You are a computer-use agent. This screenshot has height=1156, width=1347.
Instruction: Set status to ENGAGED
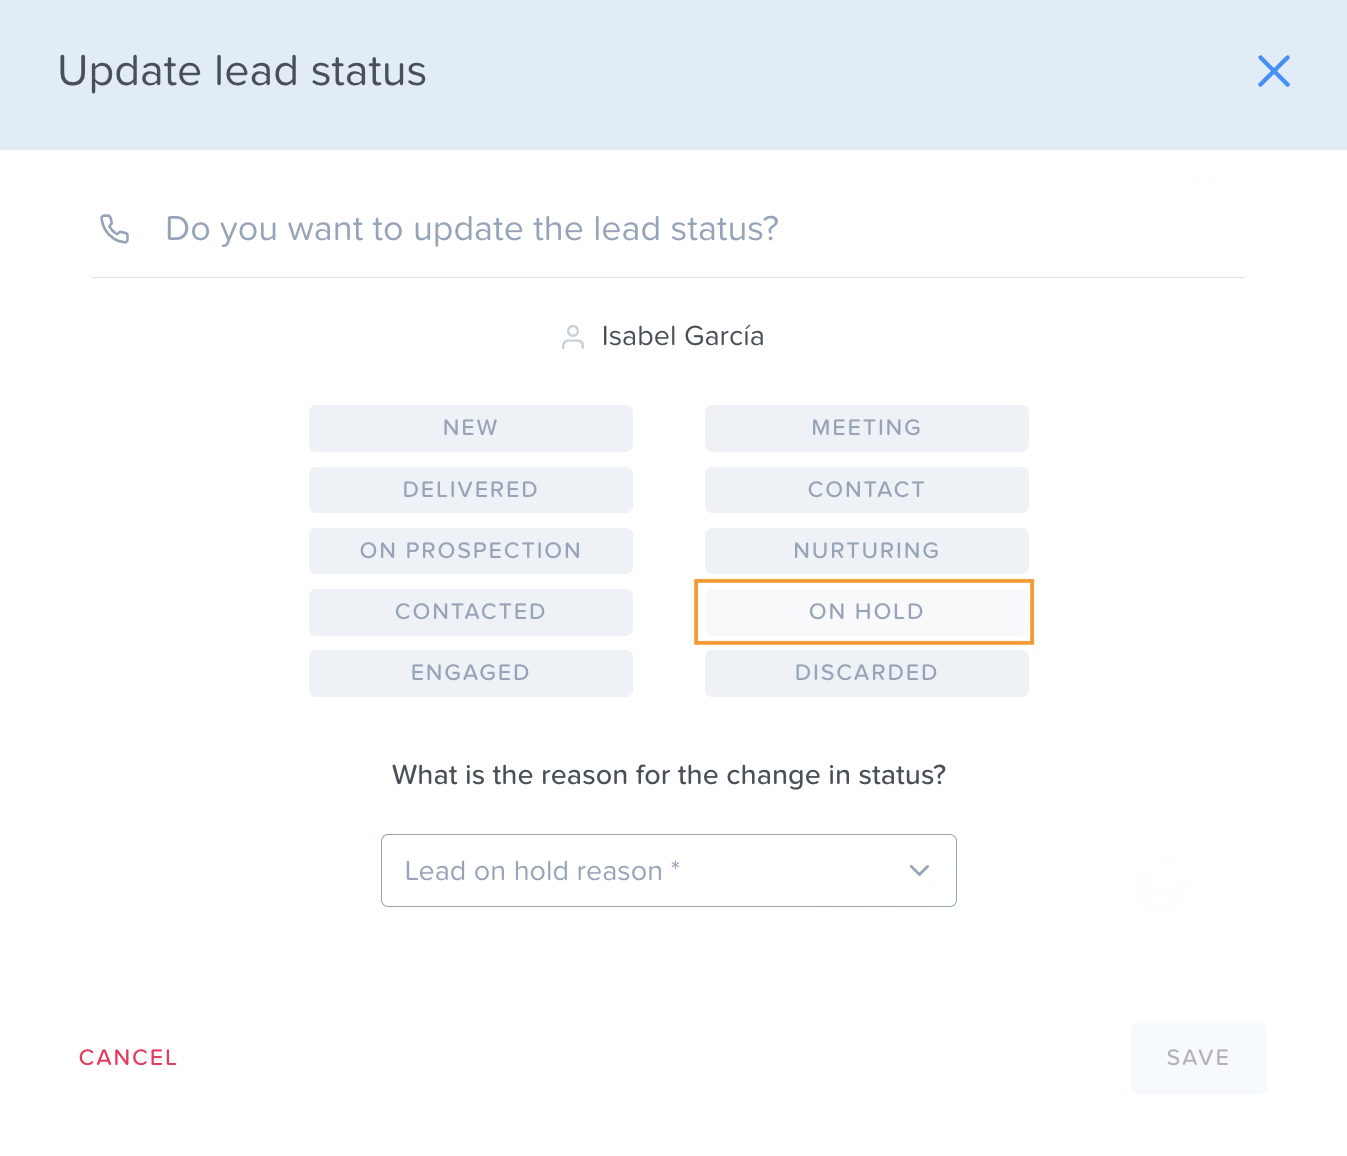471,673
